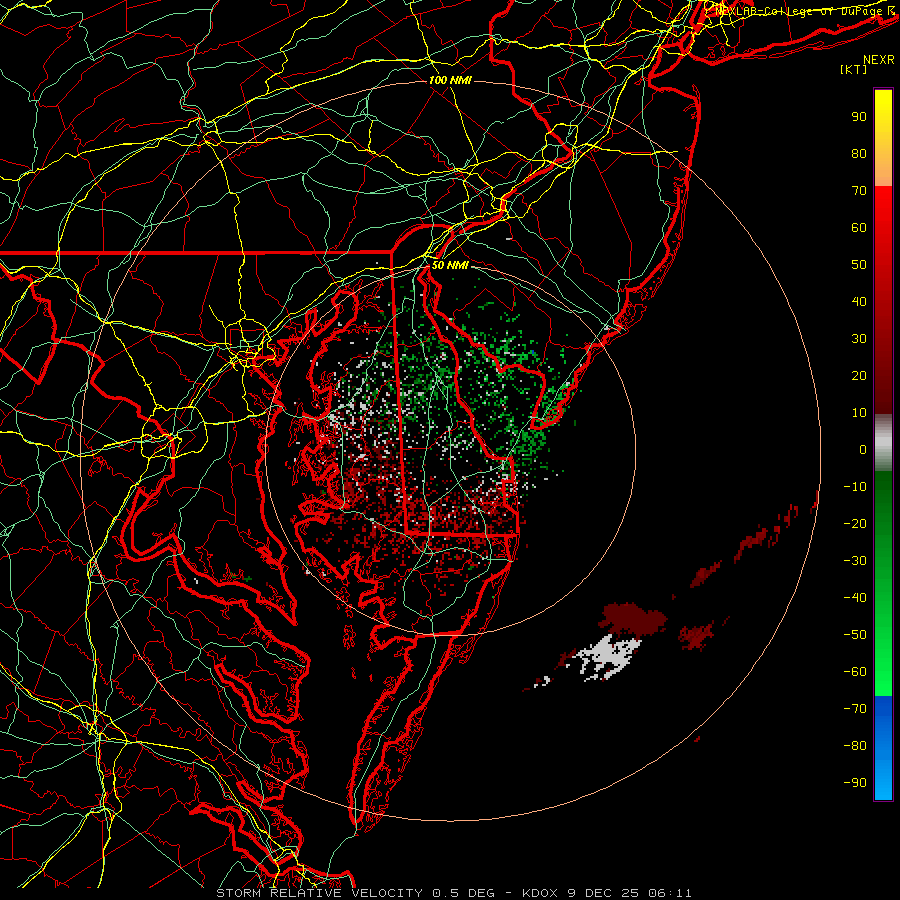Click the "STORM RELATIVE VELOCITY 0.5 DEG" caption
The width and height of the screenshot is (900, 900).
click(355, 893)
